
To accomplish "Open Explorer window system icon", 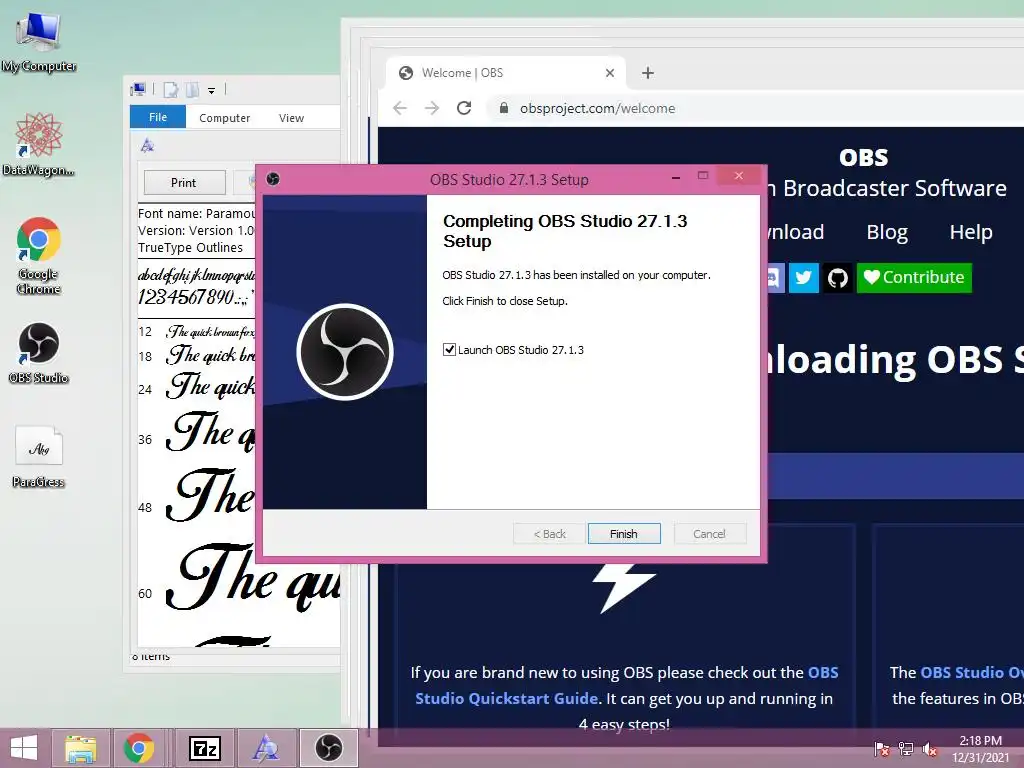I will coord(138,89).
